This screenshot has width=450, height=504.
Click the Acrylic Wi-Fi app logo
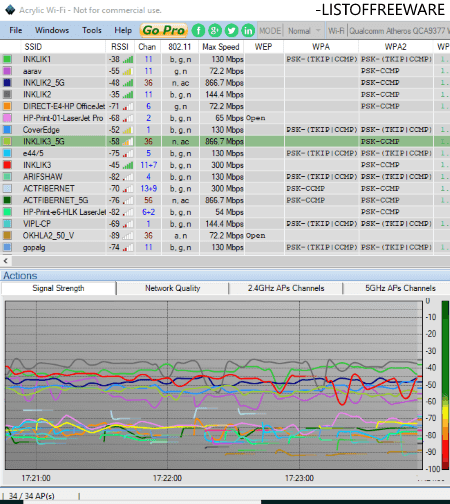pos(10,10)
